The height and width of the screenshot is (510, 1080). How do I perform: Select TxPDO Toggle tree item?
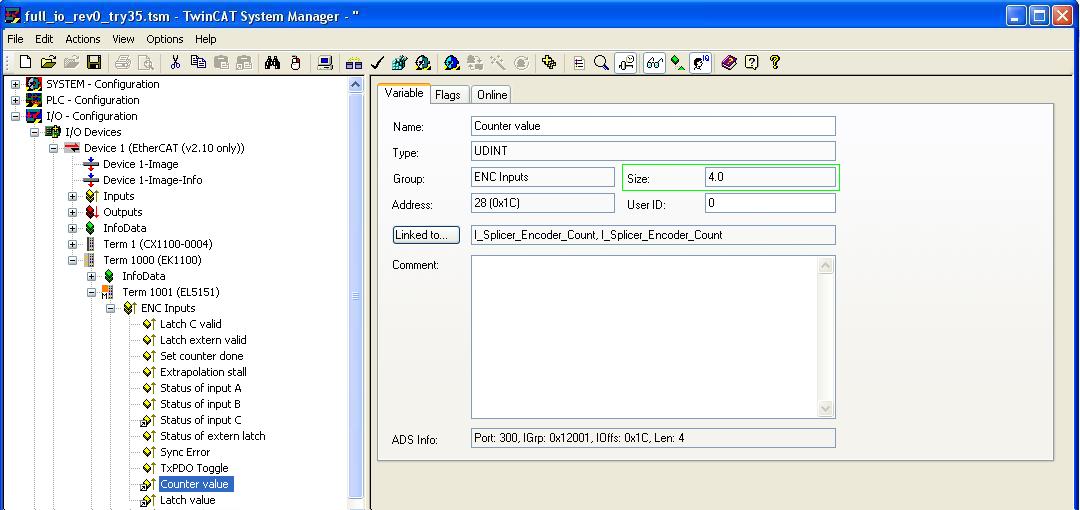click(x=194, y=468)
